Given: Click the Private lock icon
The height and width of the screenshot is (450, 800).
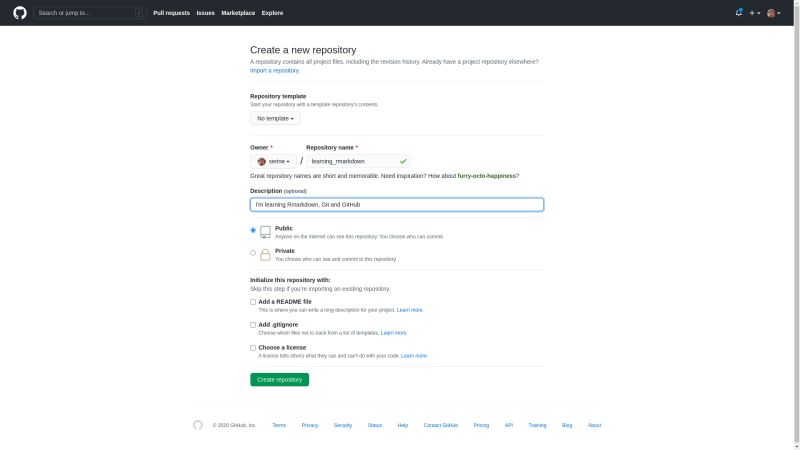Looking at the screenshot, I should (265, 255).
